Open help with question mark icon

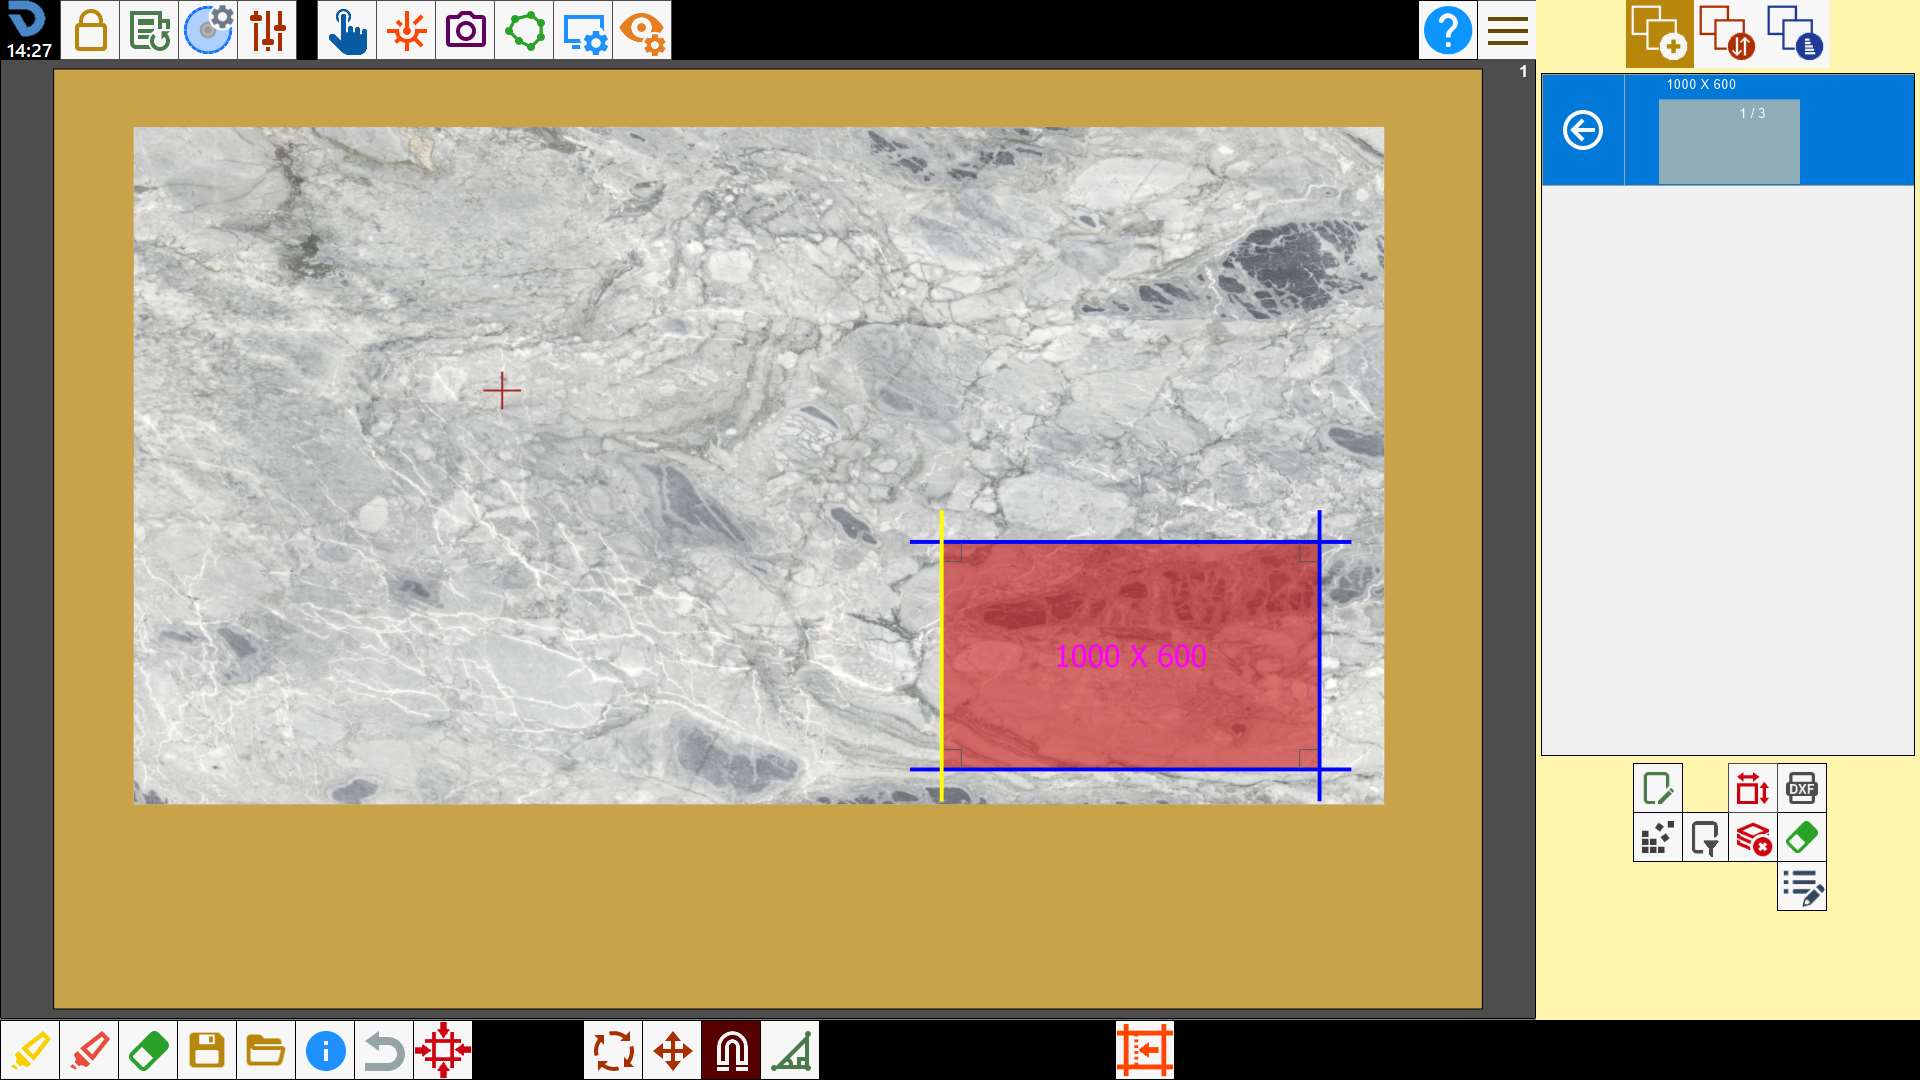tap(1448, 30)
